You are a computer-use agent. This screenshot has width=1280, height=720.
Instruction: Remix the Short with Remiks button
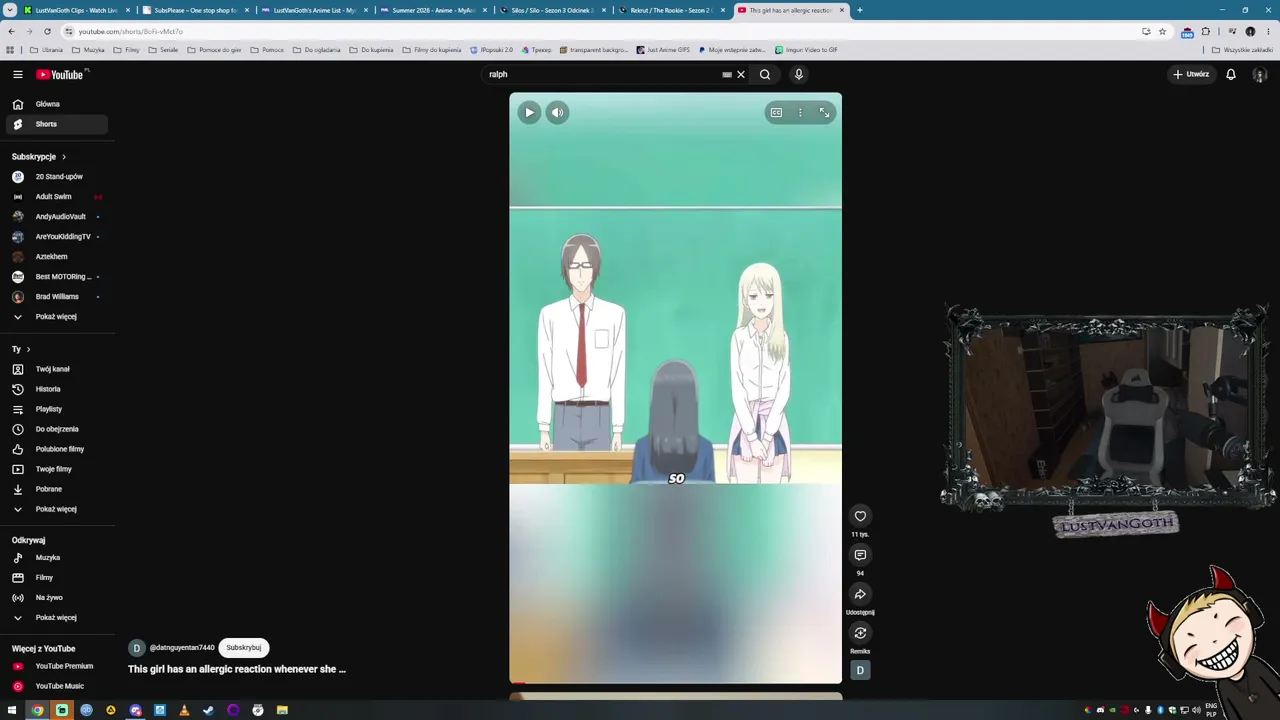[x=860, y=633]
